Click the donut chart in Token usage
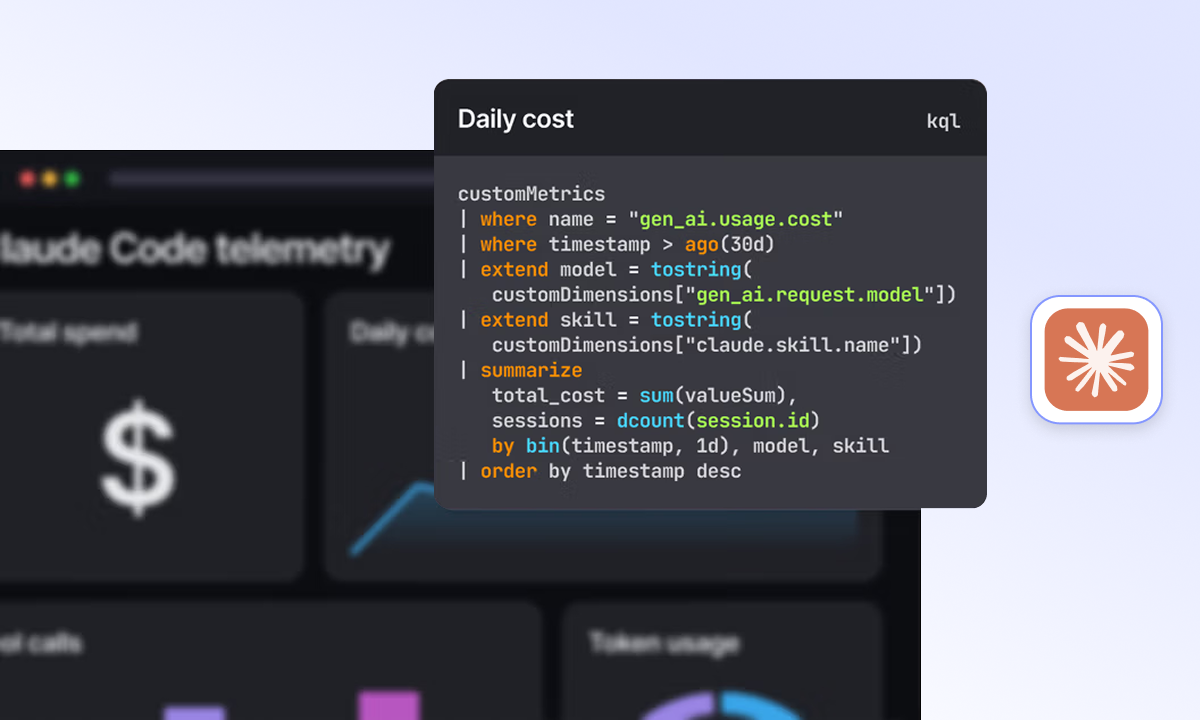 722,706
